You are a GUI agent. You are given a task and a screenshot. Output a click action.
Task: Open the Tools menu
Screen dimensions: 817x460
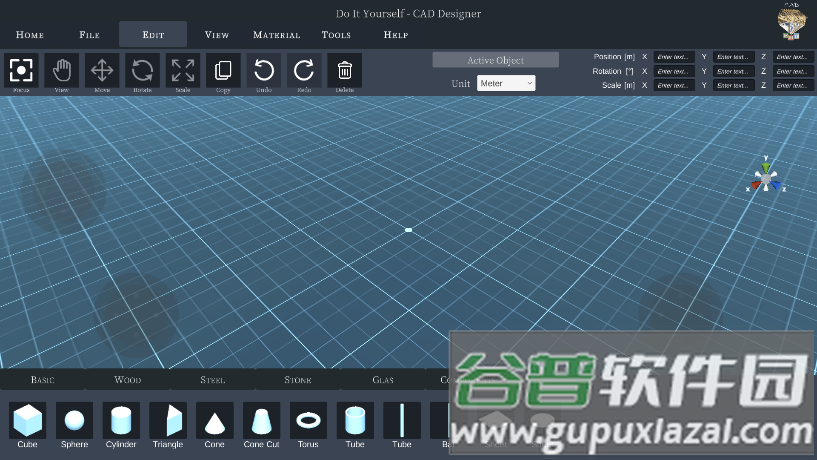(x=336, y=35)
